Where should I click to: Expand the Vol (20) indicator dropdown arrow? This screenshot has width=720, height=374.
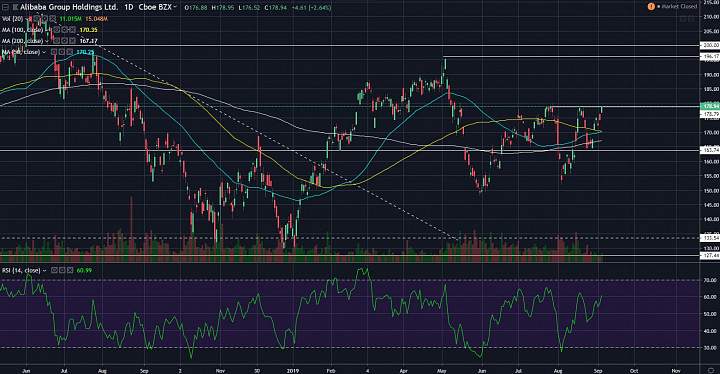(27, 19)
